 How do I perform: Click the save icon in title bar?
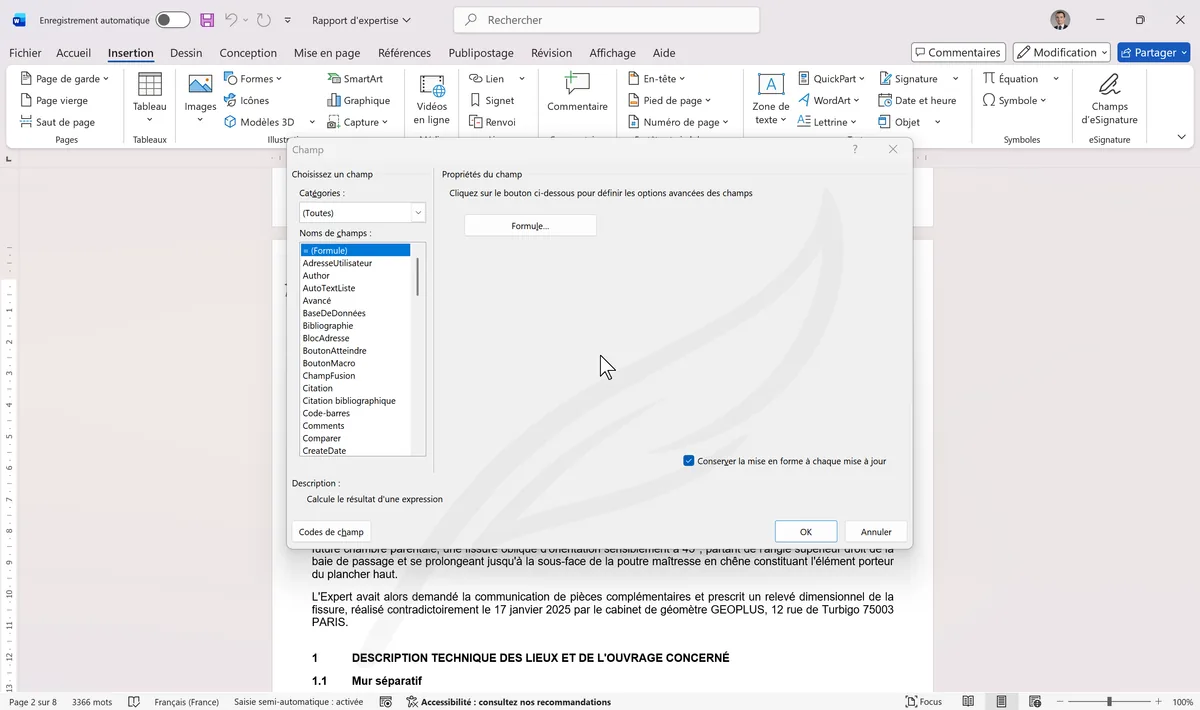[x=207, y=20]
